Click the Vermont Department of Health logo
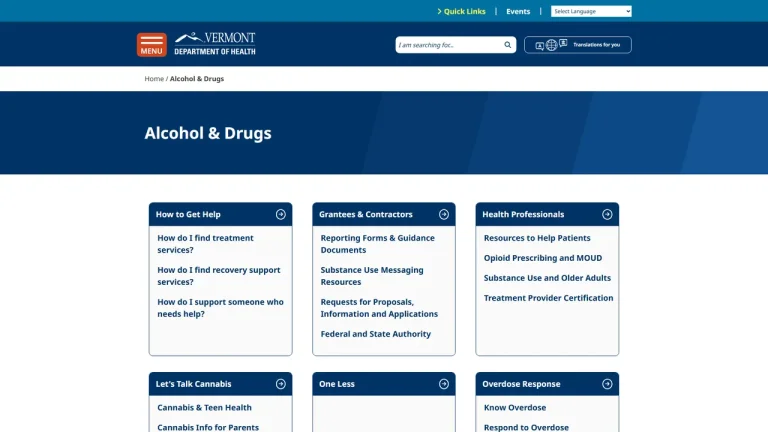 point(215,44)
